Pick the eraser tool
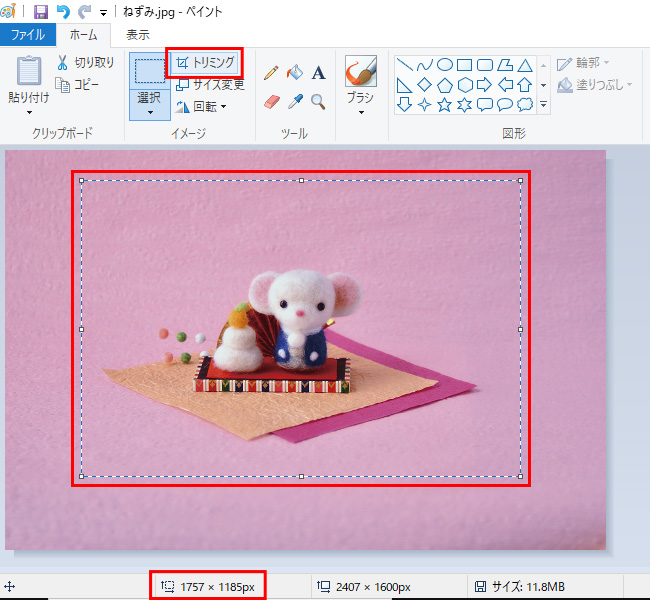This screenshot has height=600, width=650. click(270, 101)
